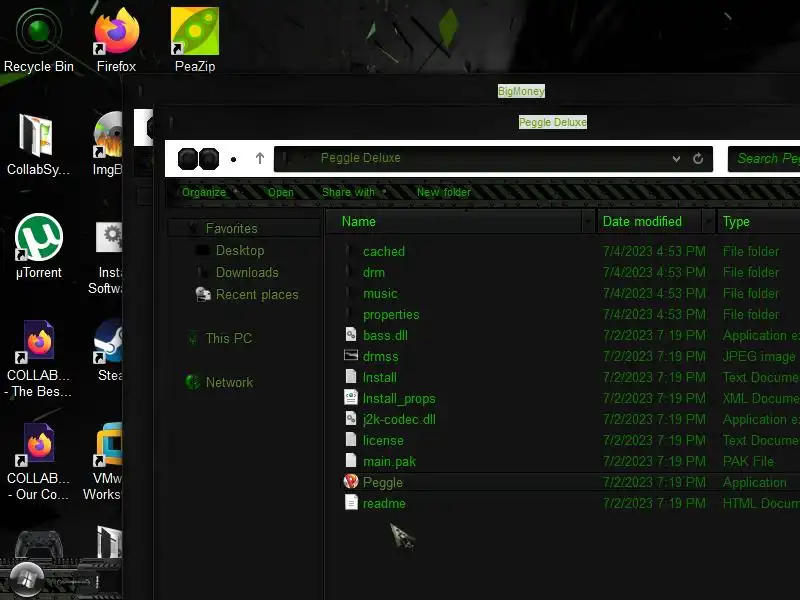
Task: Select the j2k-codec.dll file icon
Action: (351, 418)
